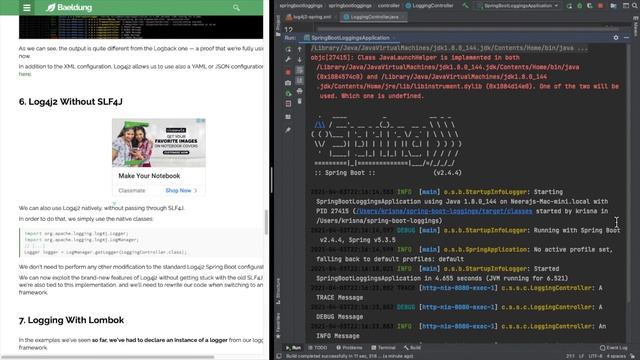640x360 pixels.
Task: Minimize Run panel with hide icon
Action: tap(627, 38)
